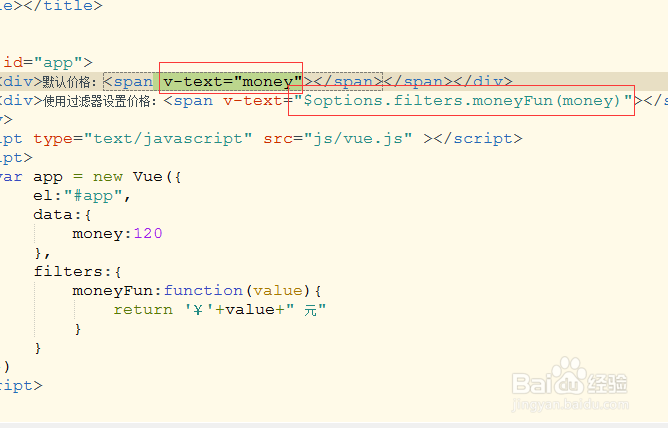Click the 'function' keyword
Viewport: 668px width, 428px height.
coord(203,290)
